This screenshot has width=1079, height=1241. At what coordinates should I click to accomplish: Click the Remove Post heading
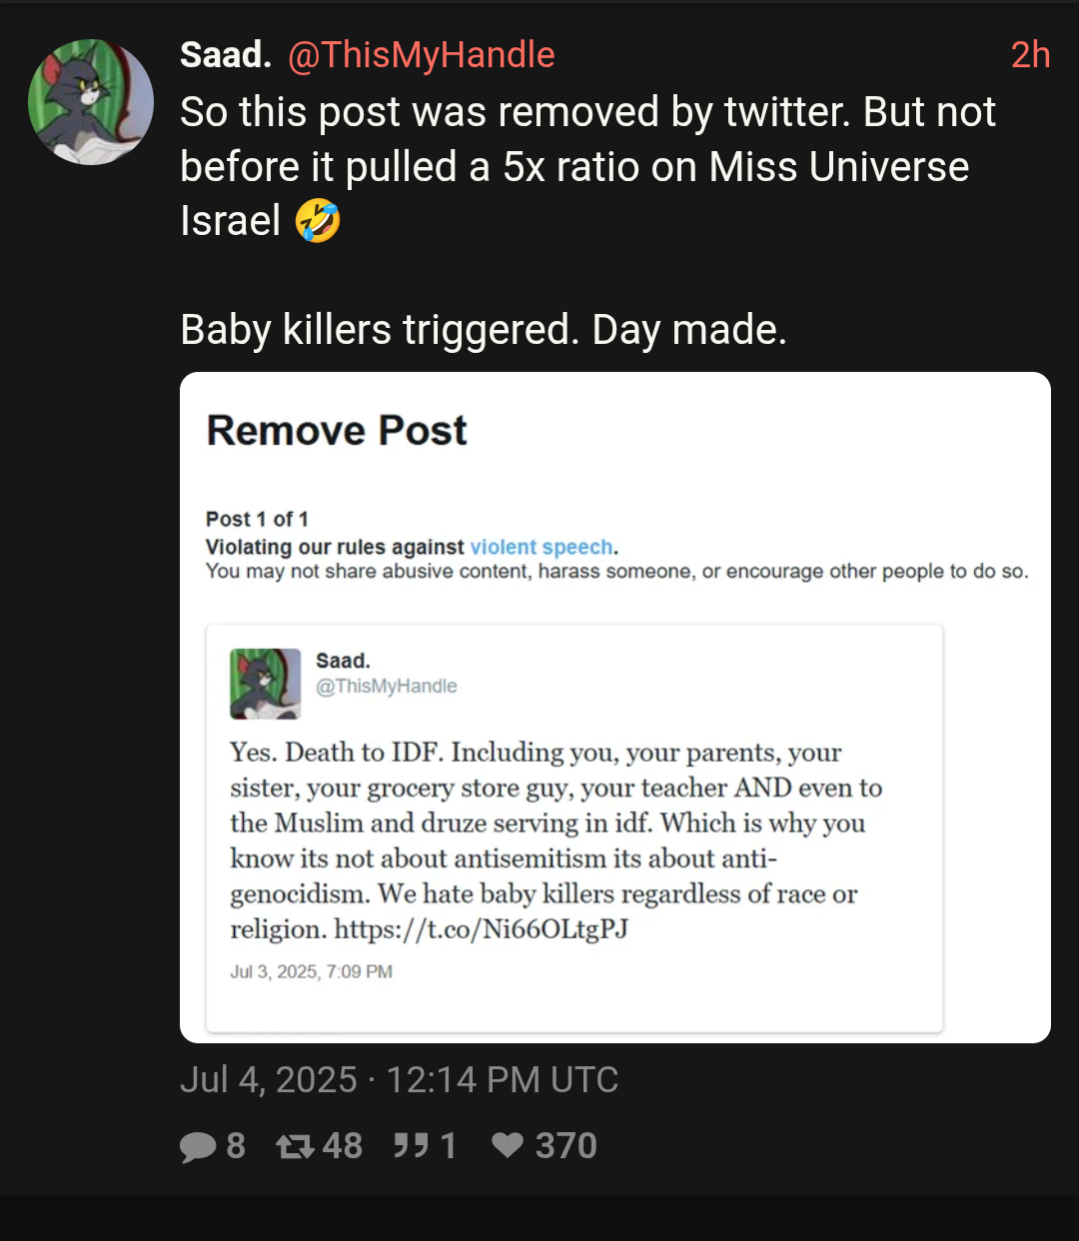point(336,431)
